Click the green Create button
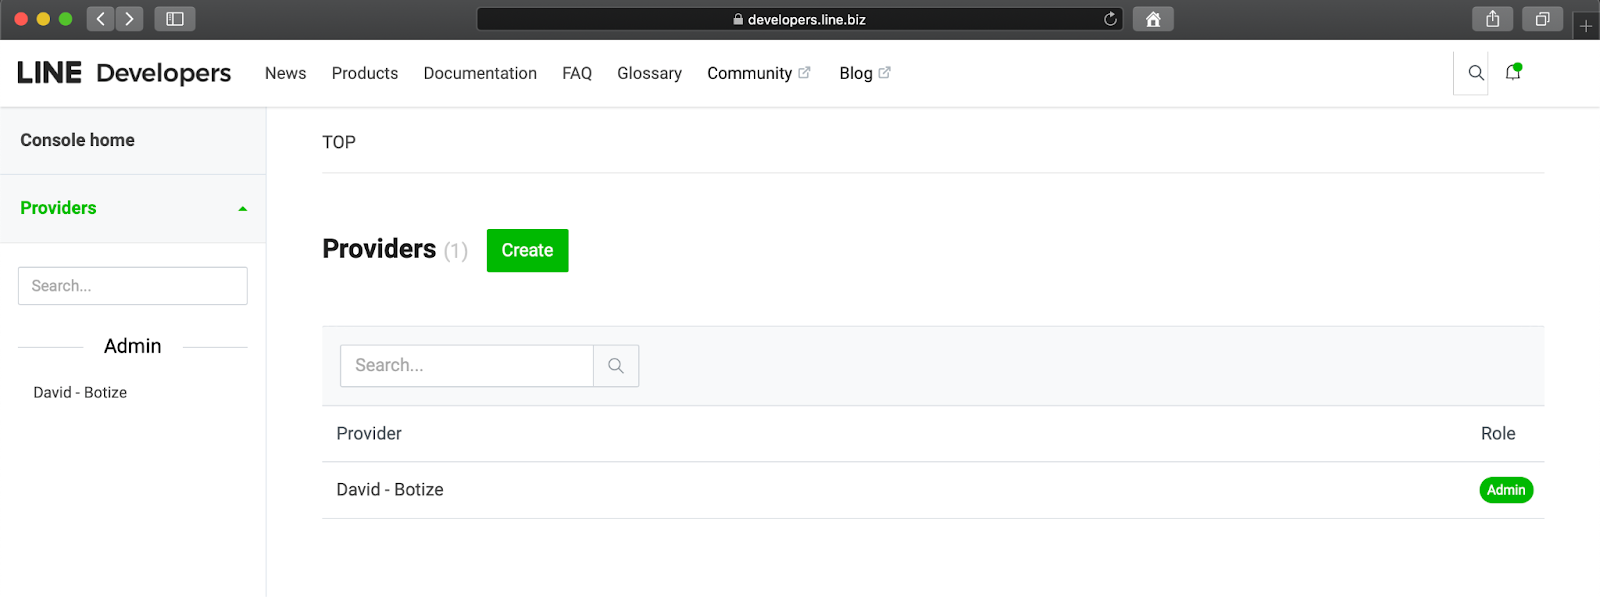 (x=528, y=250)
